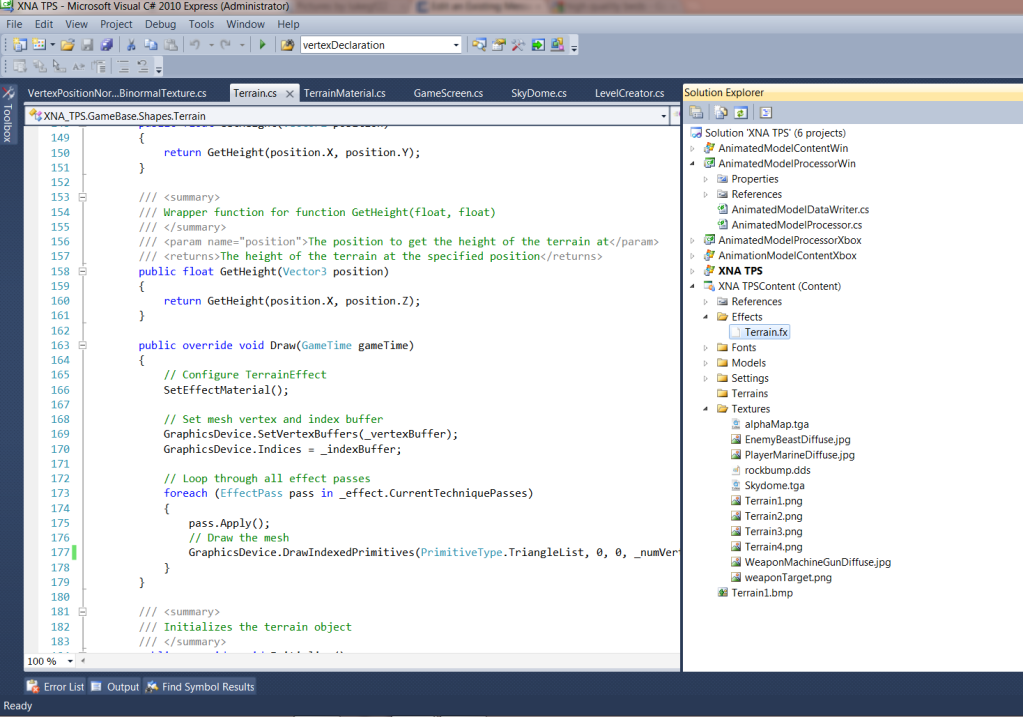The image size is (1023, 717).
Task: Click the Copy toolbar icon
Action: [x=151, y=45]
